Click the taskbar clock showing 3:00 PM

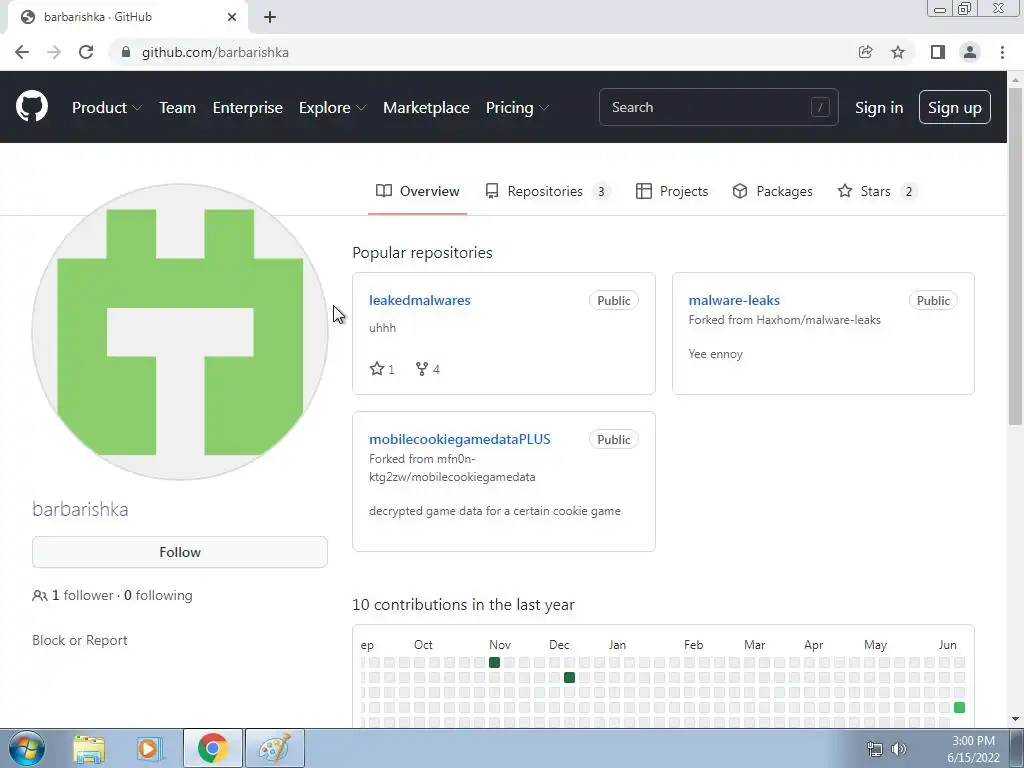(973, 749)
